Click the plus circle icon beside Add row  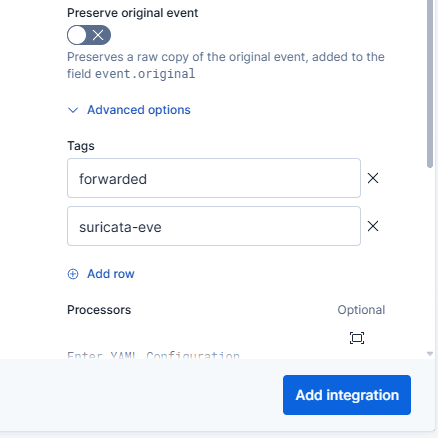73,274
